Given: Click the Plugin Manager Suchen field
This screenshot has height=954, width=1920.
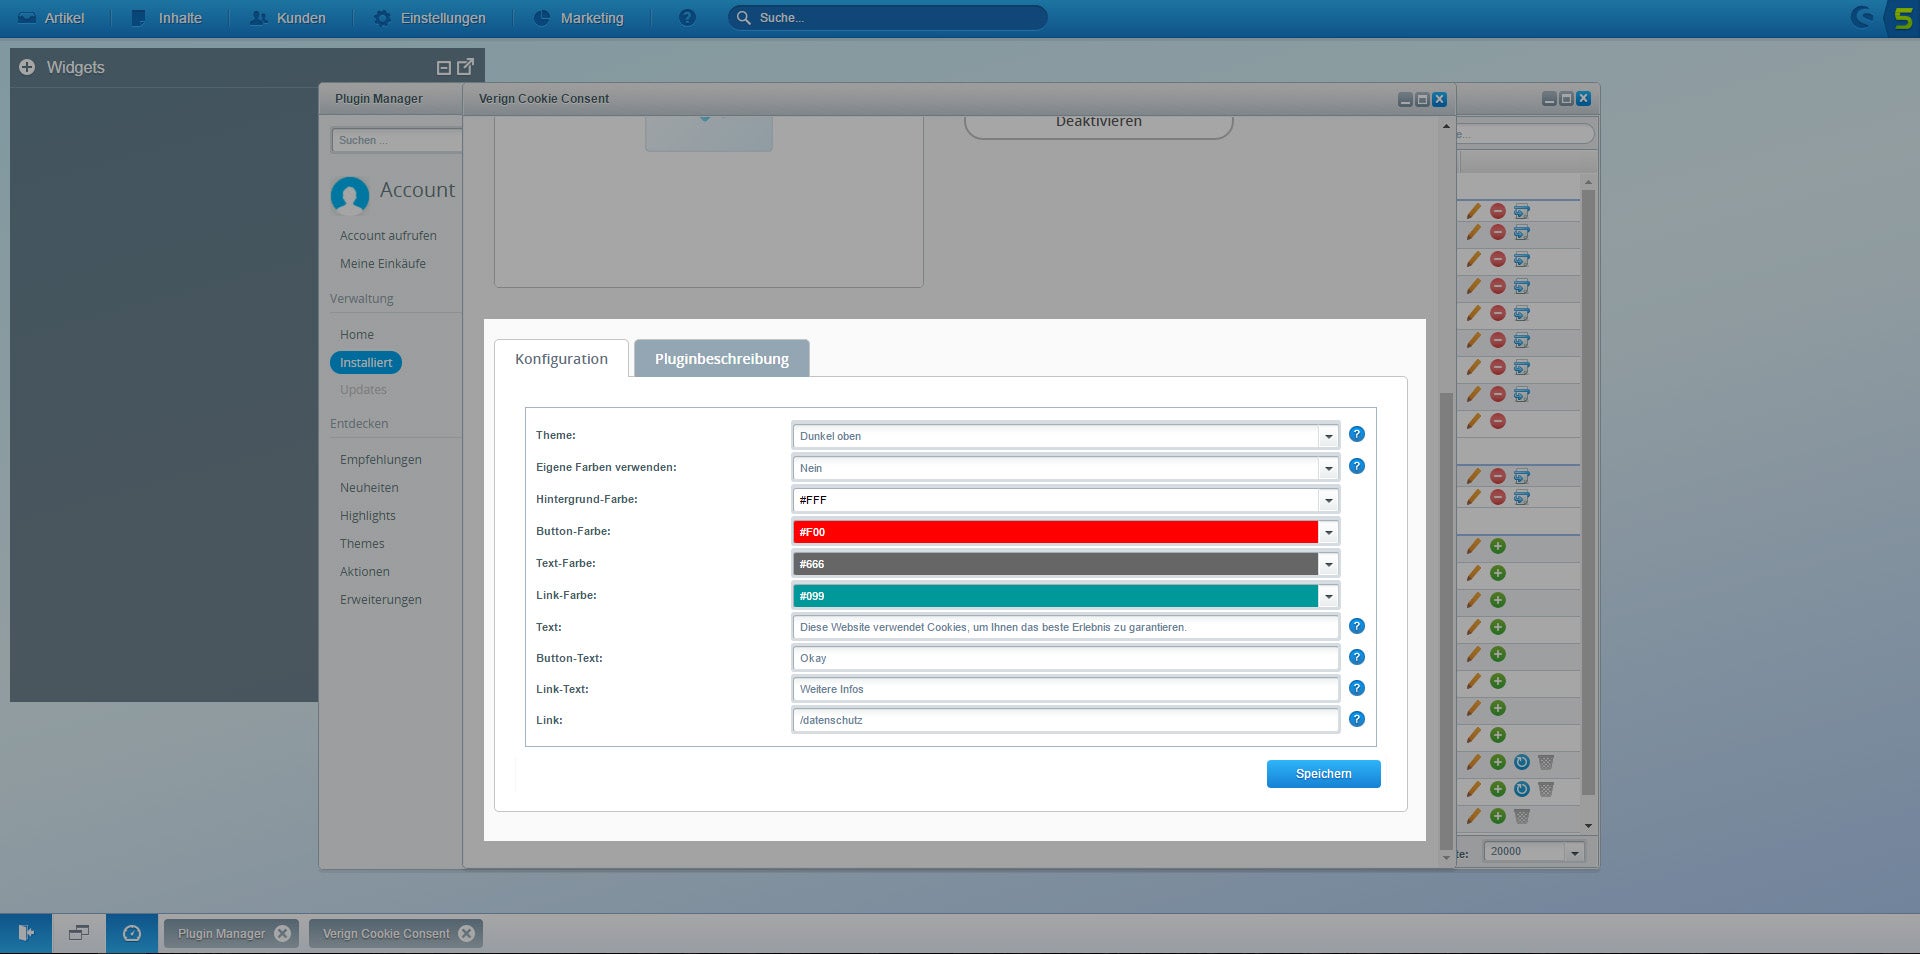Looking at the screenshot, I should tap(397, 140).
